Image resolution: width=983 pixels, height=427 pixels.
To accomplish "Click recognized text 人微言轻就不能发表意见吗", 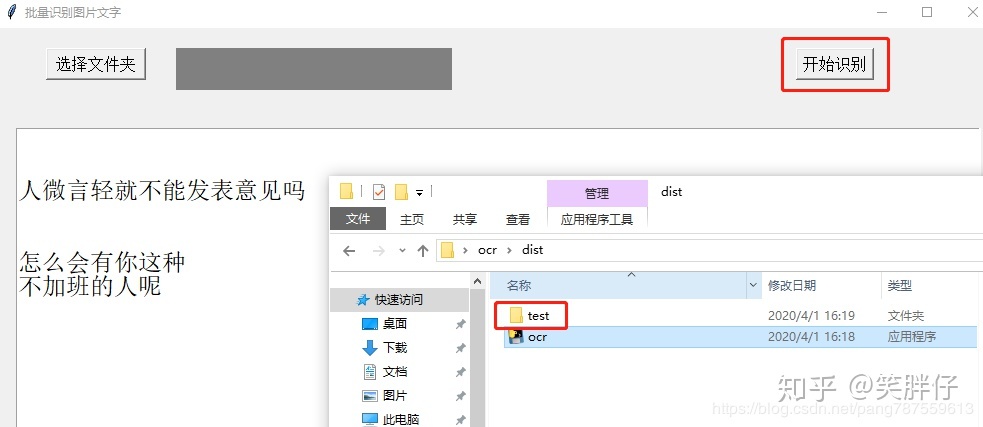I will 162,190.
